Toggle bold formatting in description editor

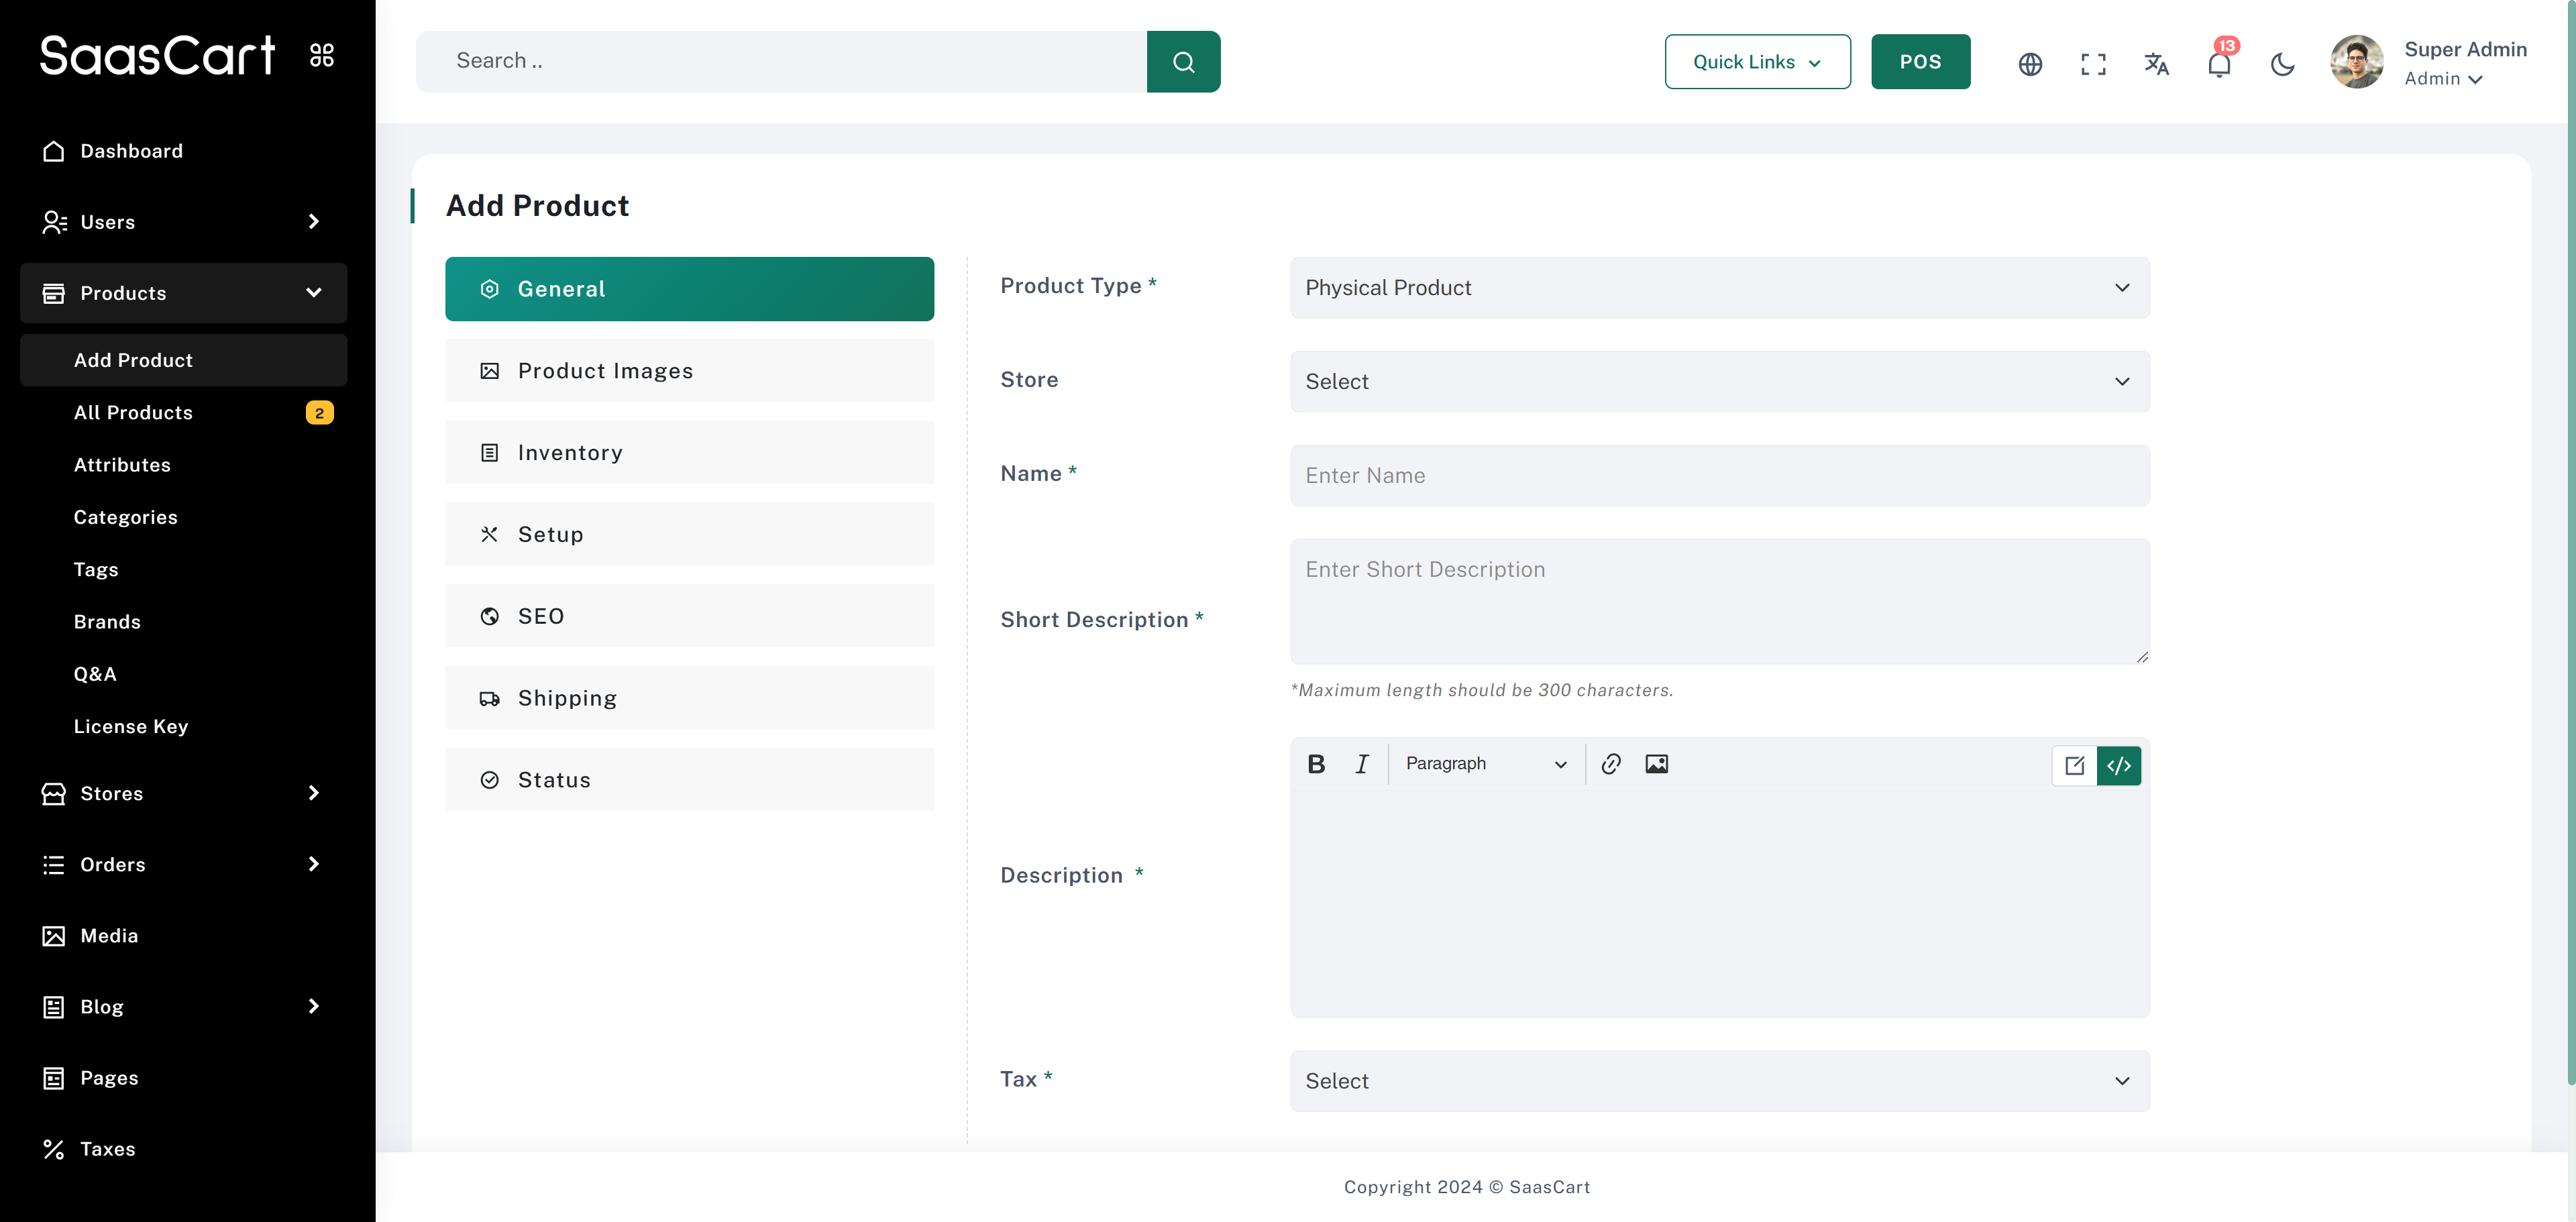pos(1316,764)
